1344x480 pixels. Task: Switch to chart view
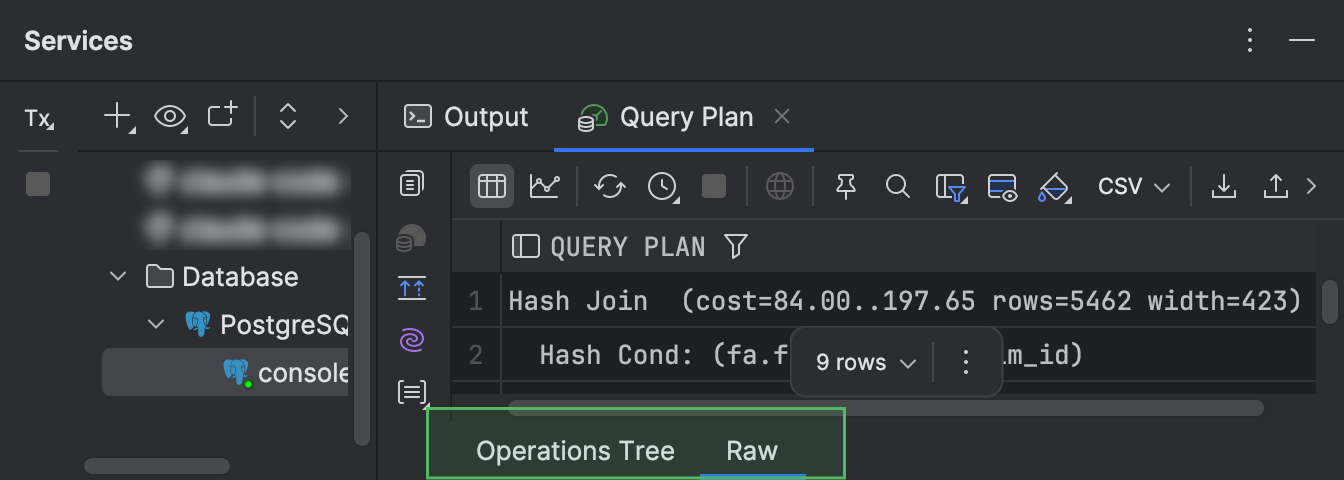coord(545,186)
